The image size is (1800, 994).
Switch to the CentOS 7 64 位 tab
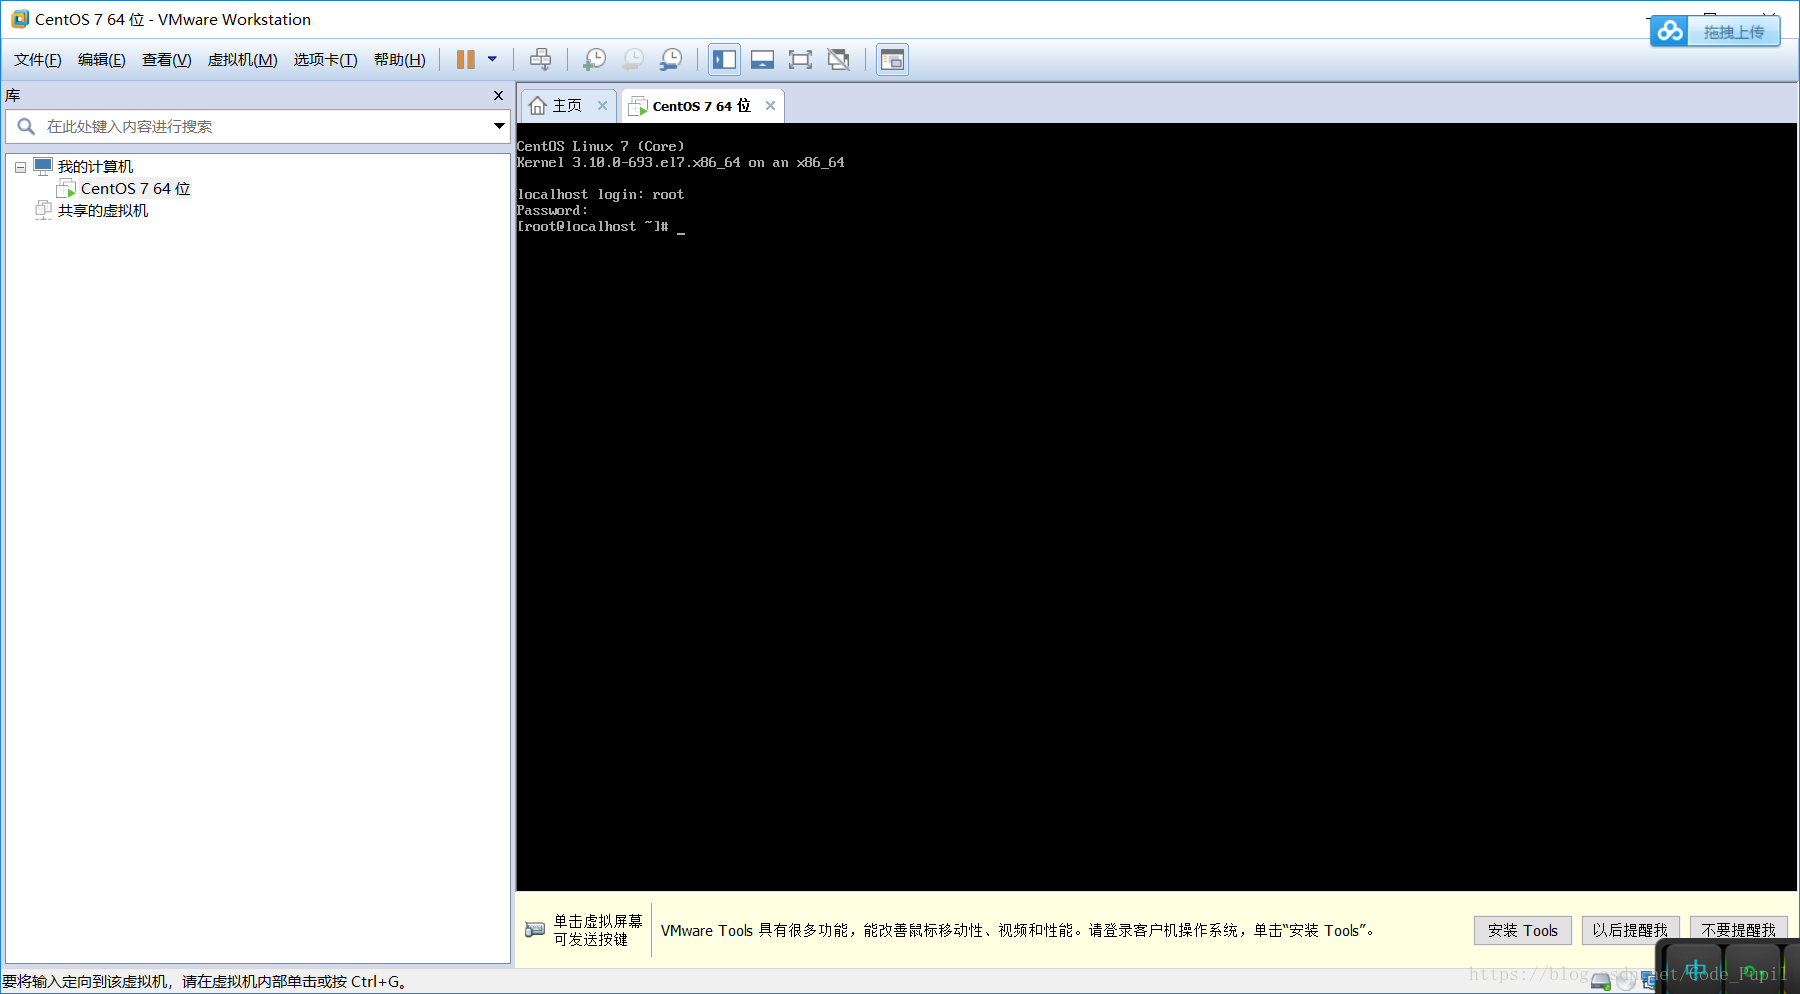coord(701,106)
